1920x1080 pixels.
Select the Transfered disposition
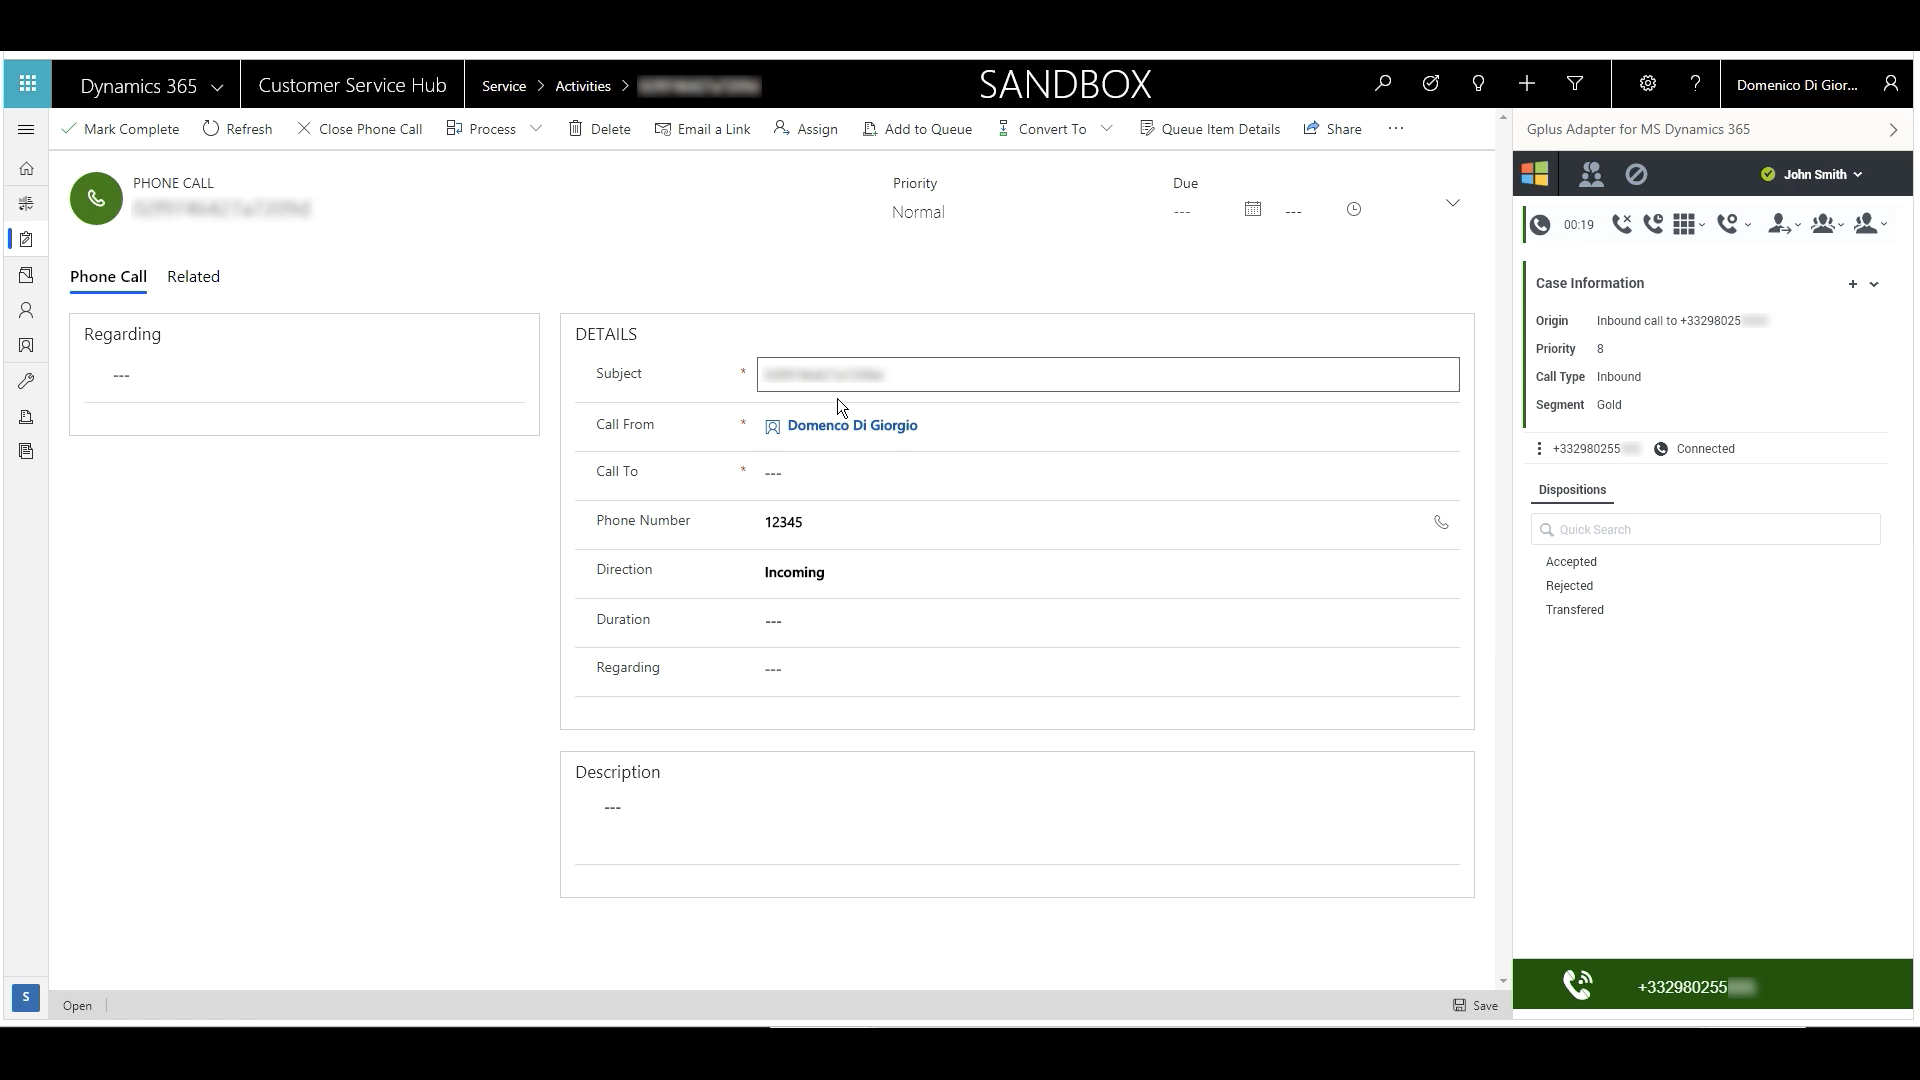coord(1574,610)
